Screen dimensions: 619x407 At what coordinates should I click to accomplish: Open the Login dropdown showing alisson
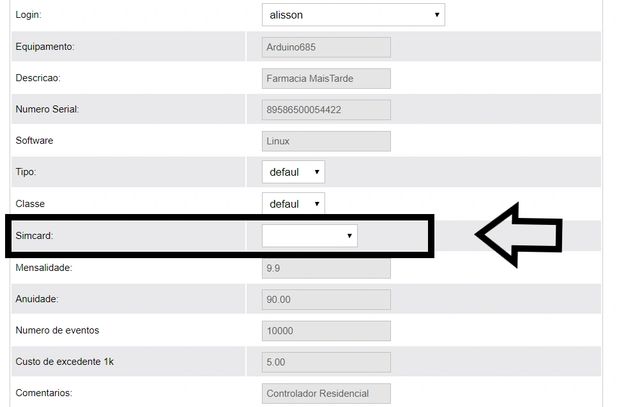pyautogui.click(x=353, y=15)
